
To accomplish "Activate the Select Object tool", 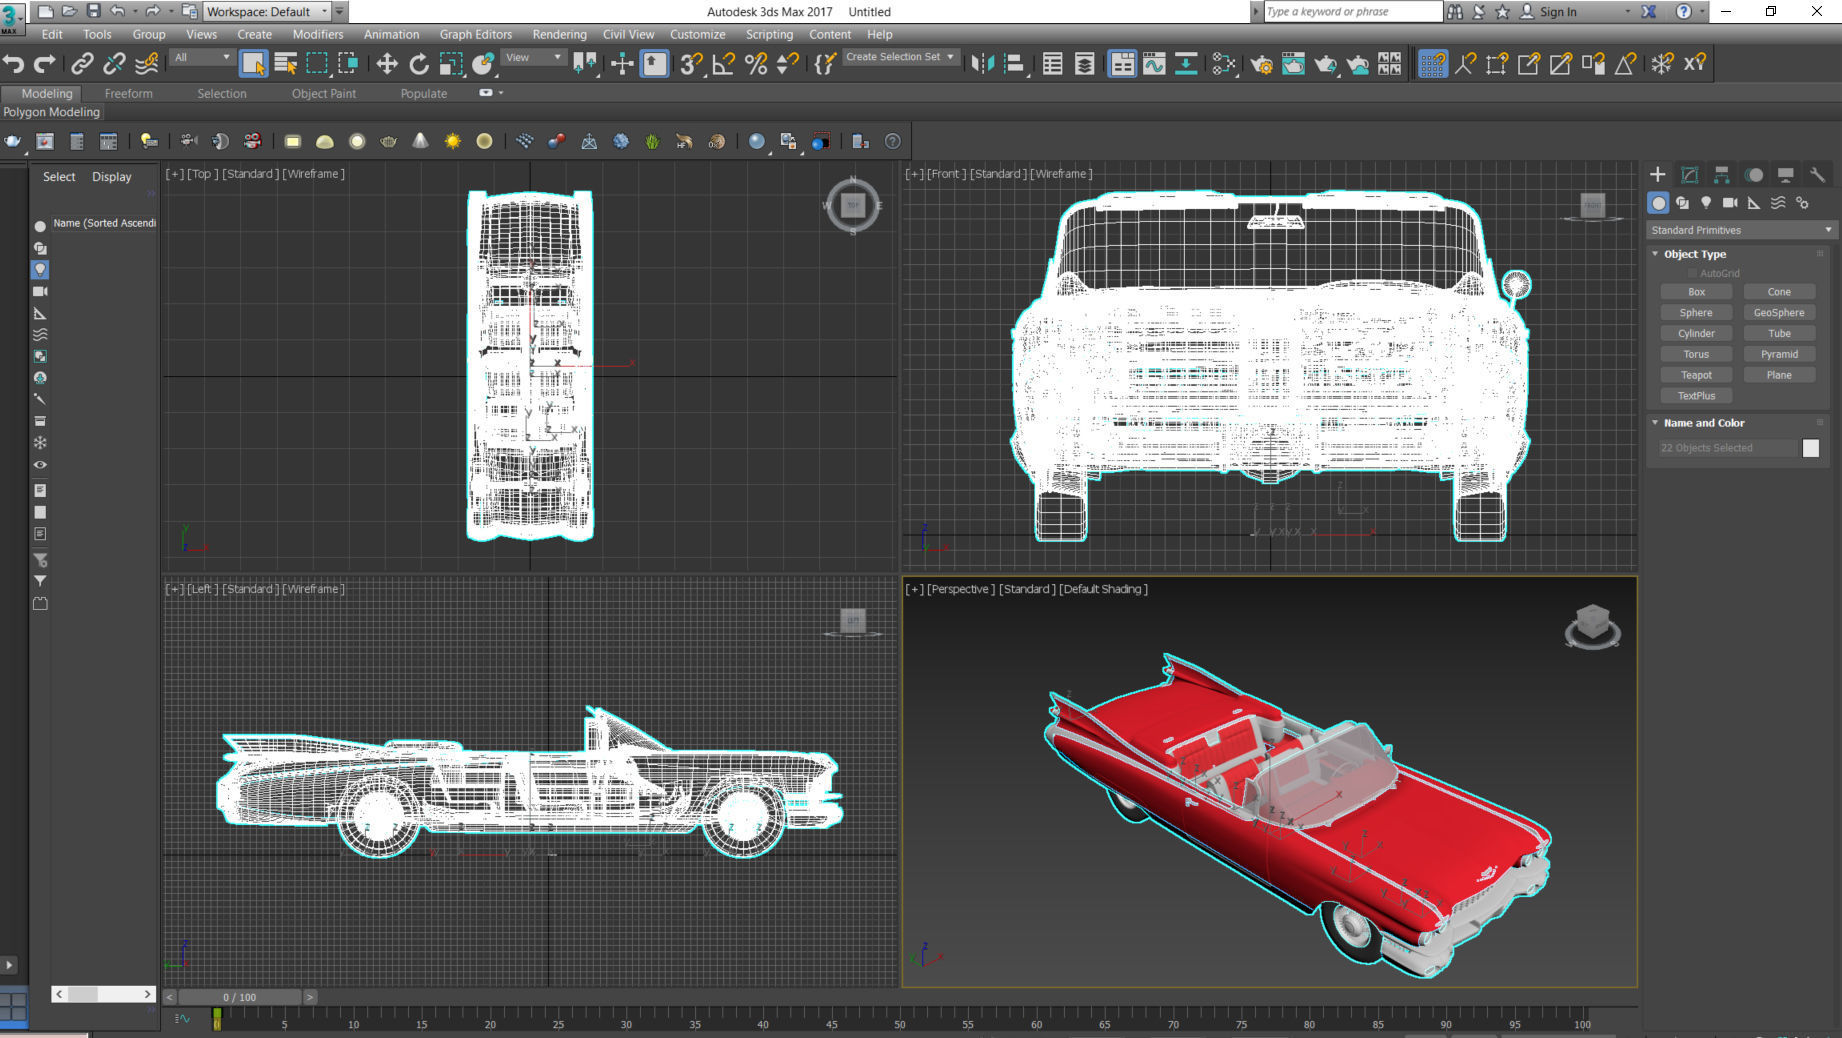I will click(x=253, y=64).
